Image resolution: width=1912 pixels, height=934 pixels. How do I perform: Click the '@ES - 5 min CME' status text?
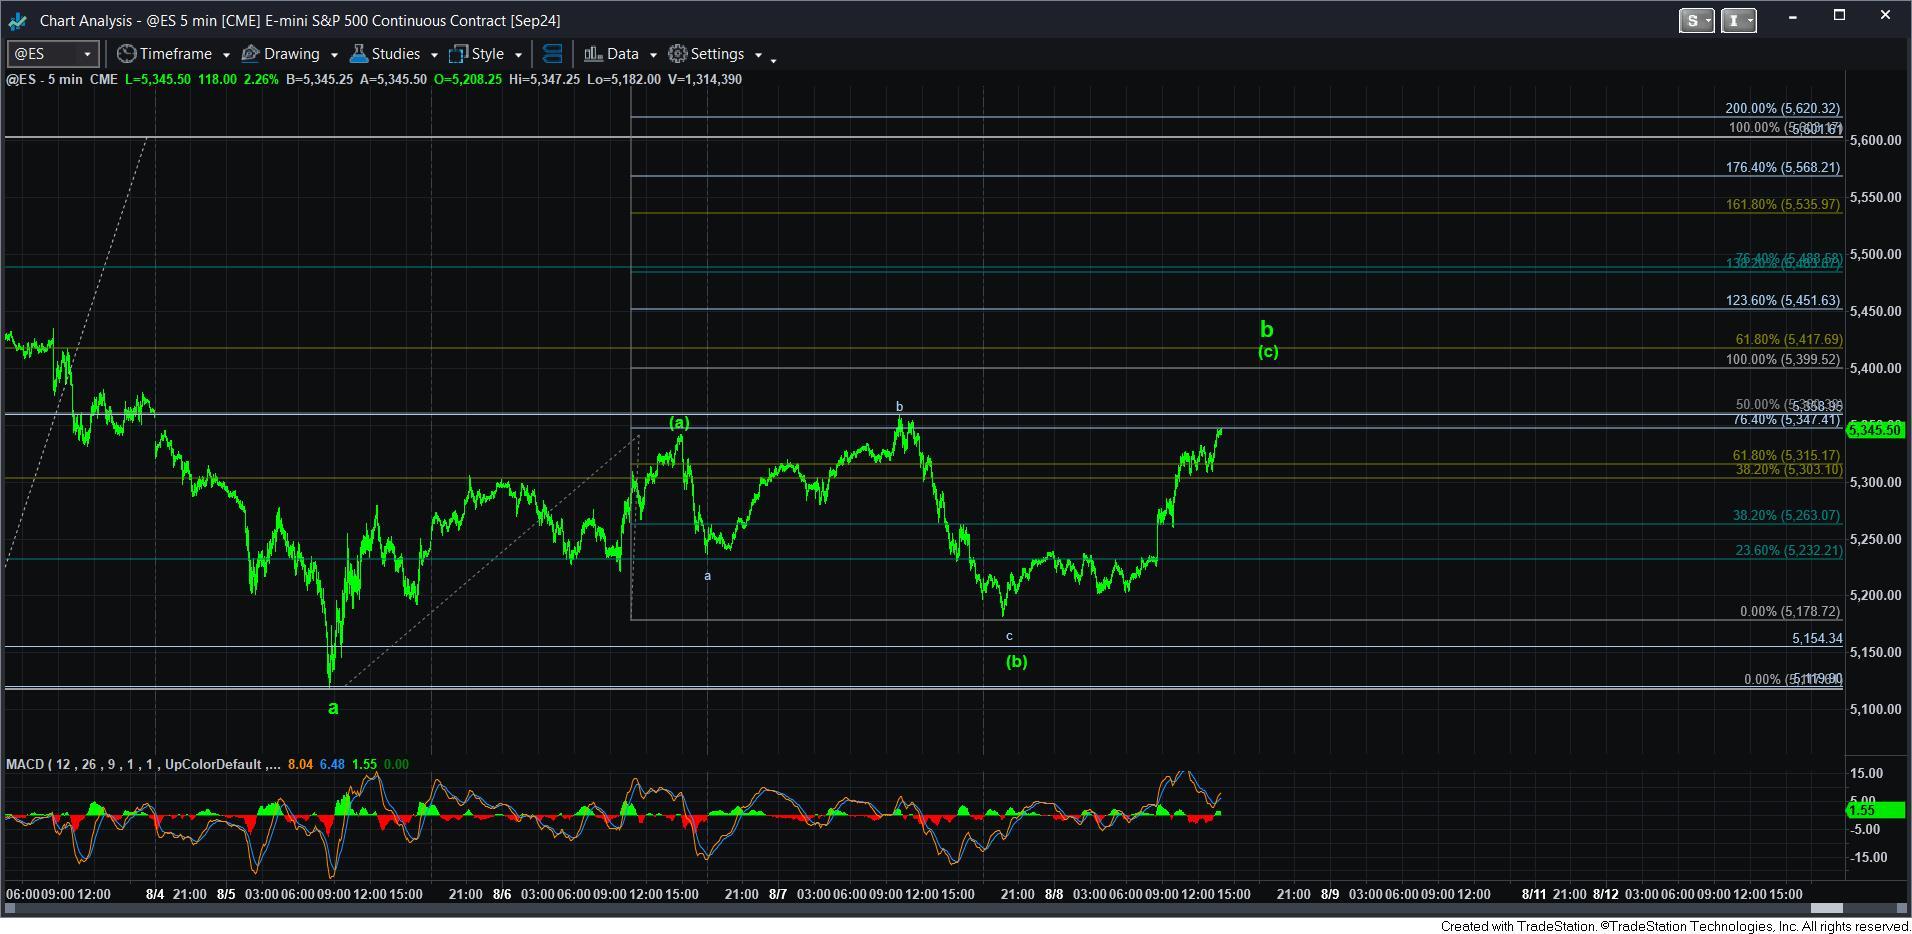(61, 79)
